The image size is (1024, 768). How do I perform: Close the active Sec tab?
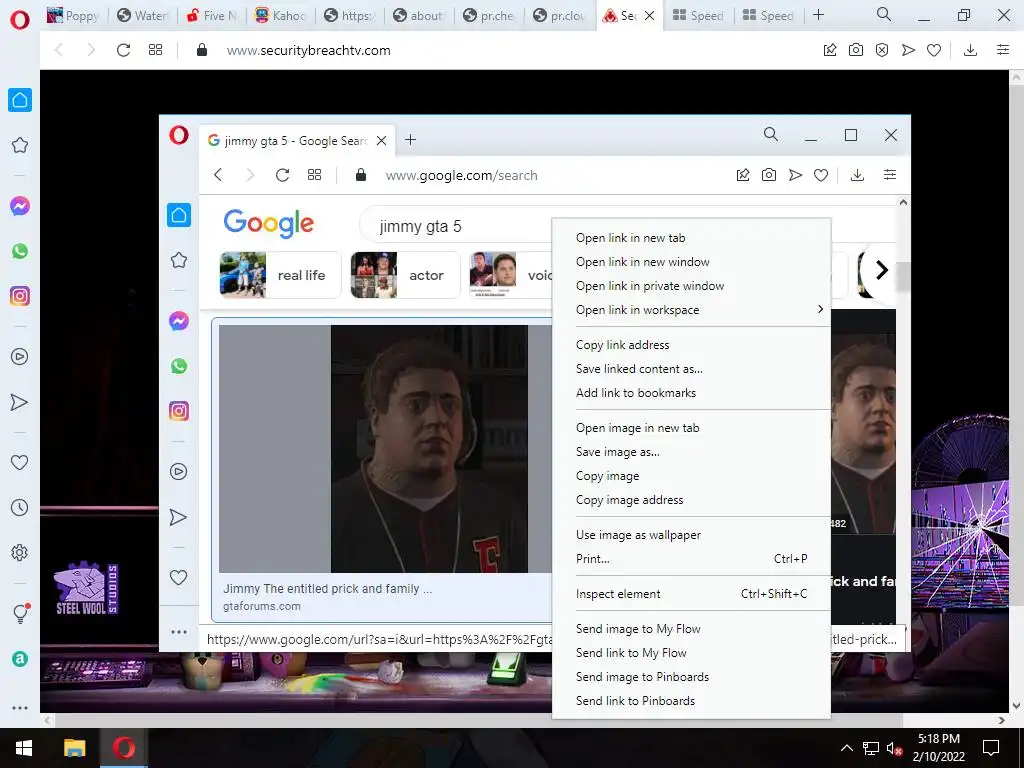(649, 16)
